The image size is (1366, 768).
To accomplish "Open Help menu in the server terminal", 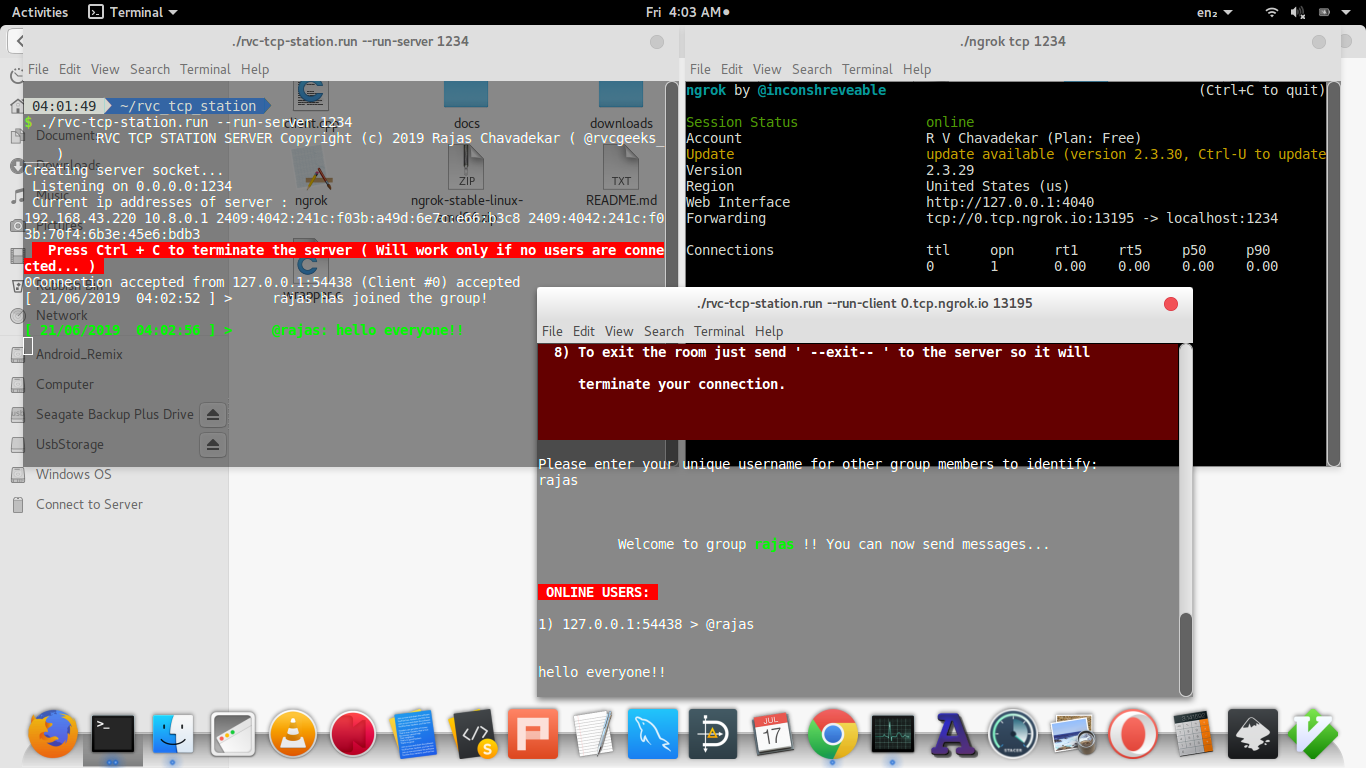I will click(x=255, y=69).
